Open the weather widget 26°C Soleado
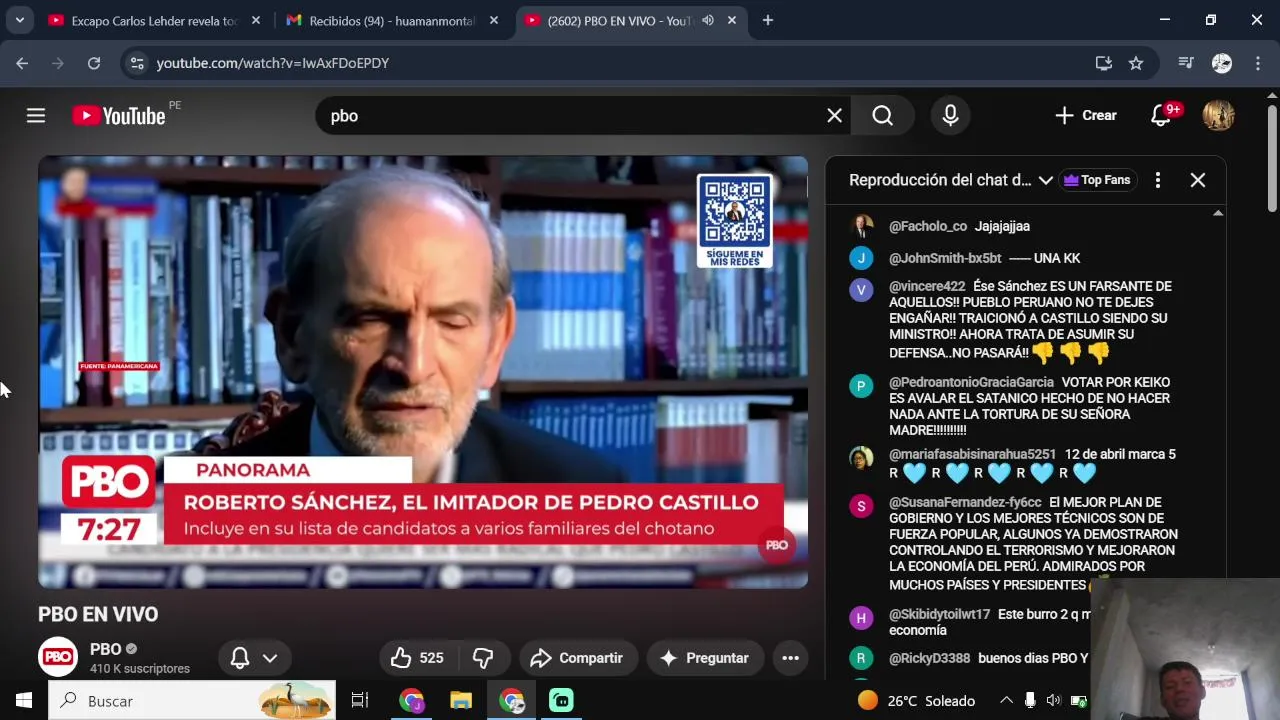The height and width of the screenshot is (720, 1280). point(916,701)
